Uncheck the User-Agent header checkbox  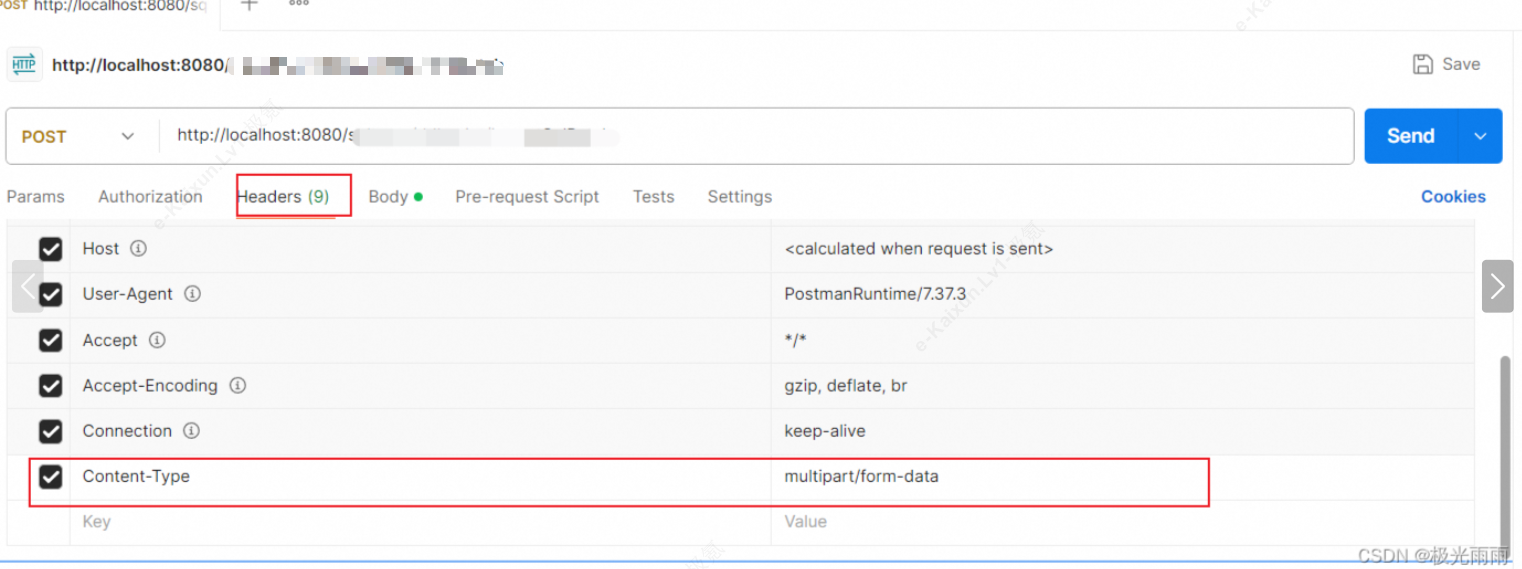(x=50, y=295)
